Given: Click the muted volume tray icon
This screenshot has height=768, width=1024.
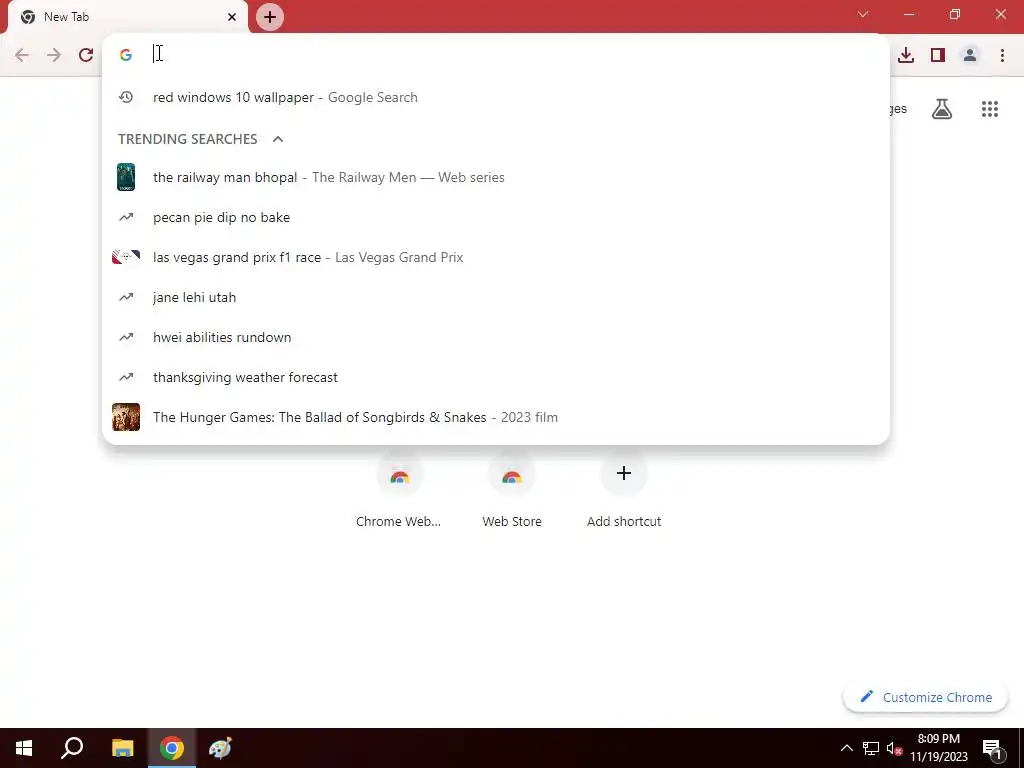Looking at the screenshot, I should pos(894,748).
